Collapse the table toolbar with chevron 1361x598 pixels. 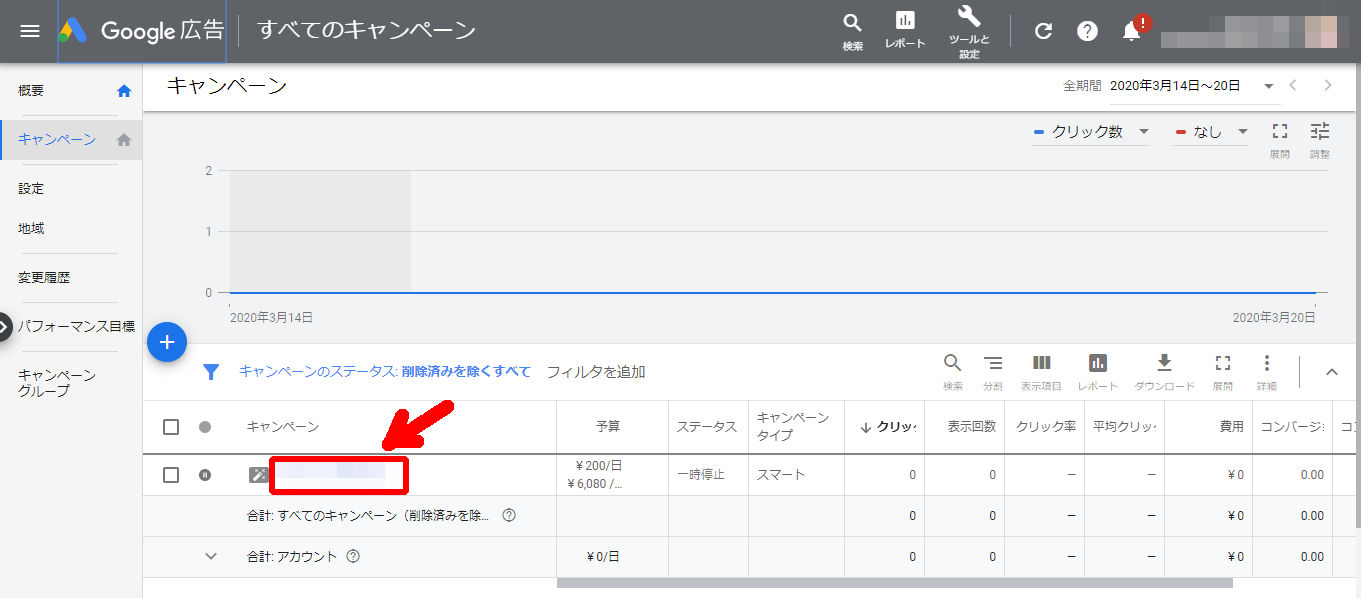(x=1331, y=372)
